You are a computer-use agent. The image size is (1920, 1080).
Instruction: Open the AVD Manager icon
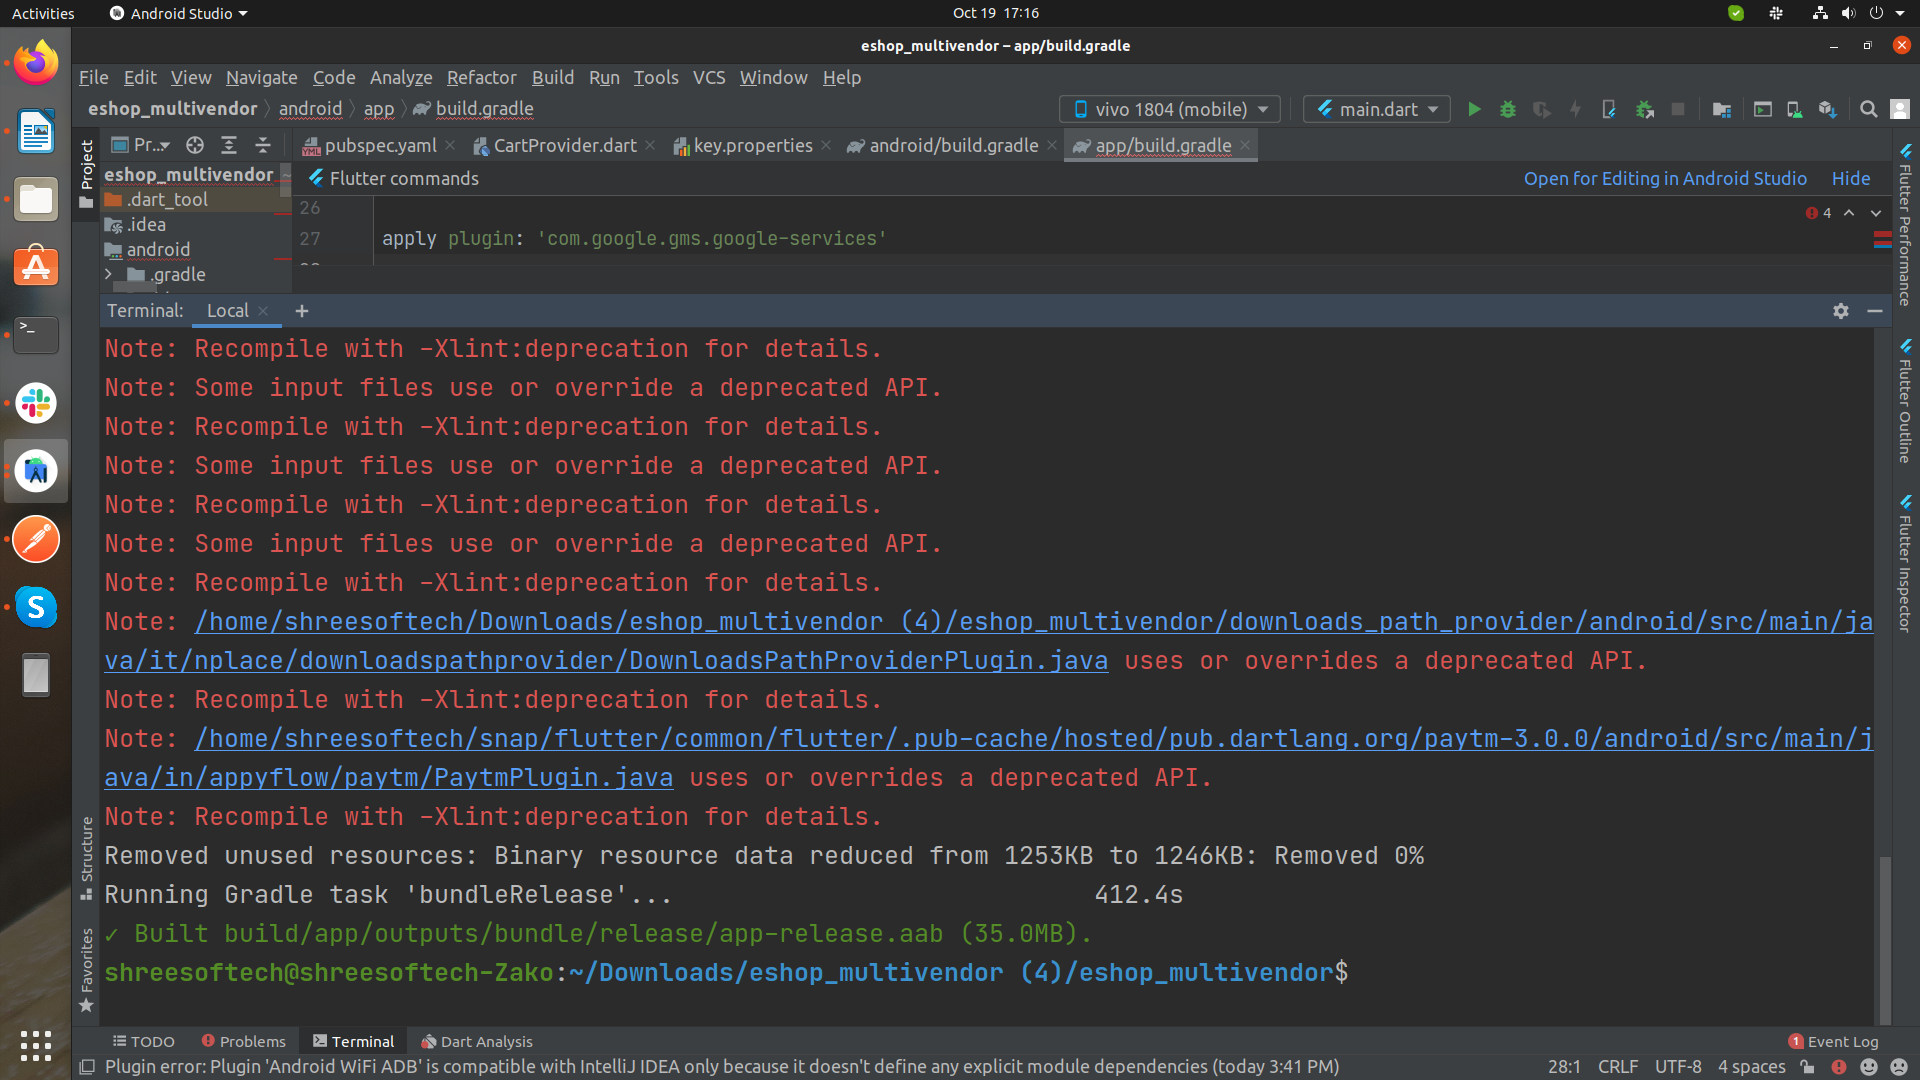tap(1795, 109)
